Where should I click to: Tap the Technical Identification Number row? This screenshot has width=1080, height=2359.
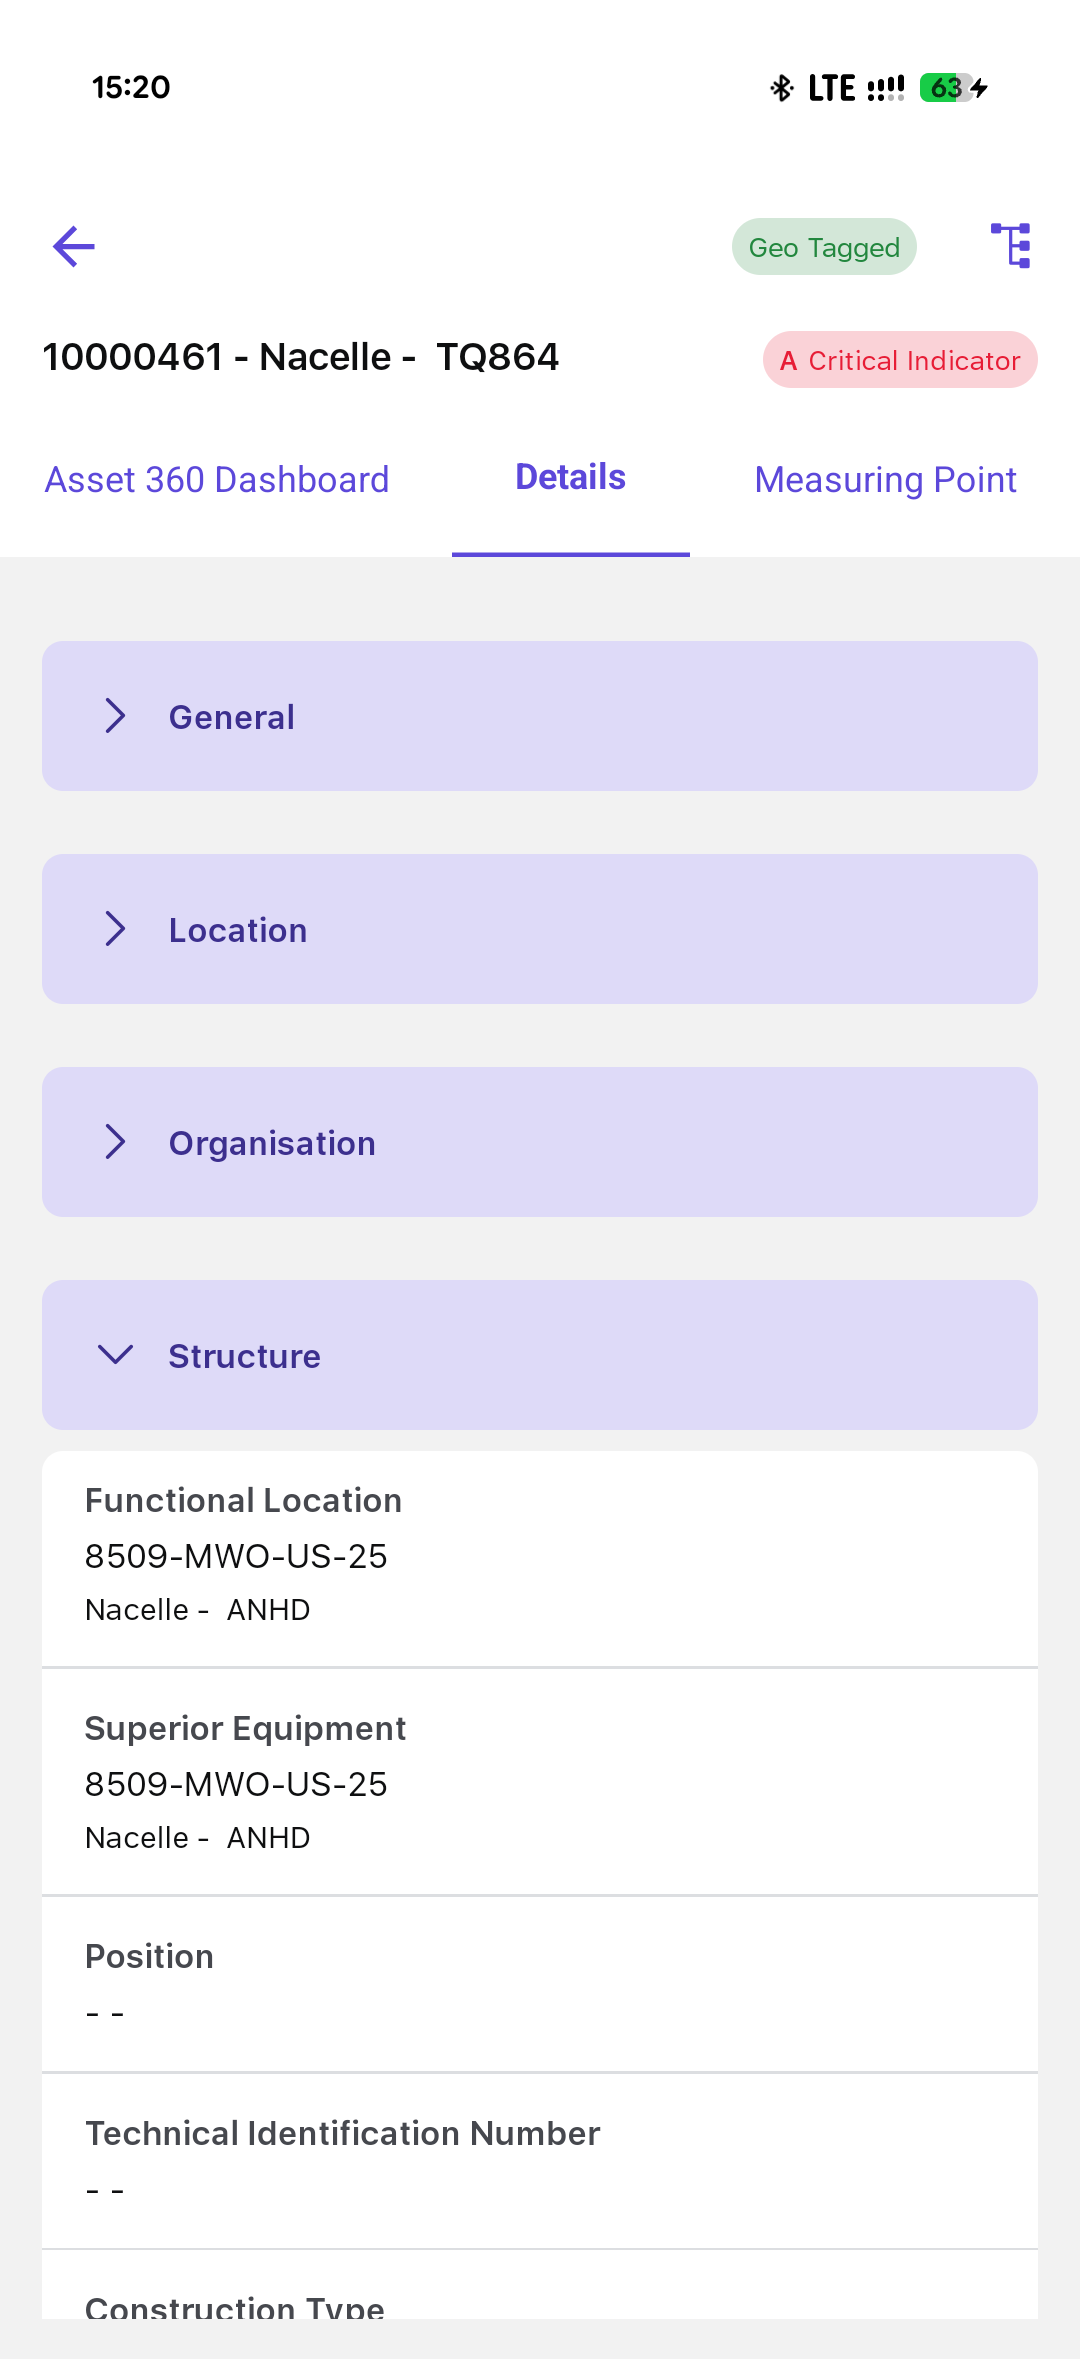tap(540, 2161)
